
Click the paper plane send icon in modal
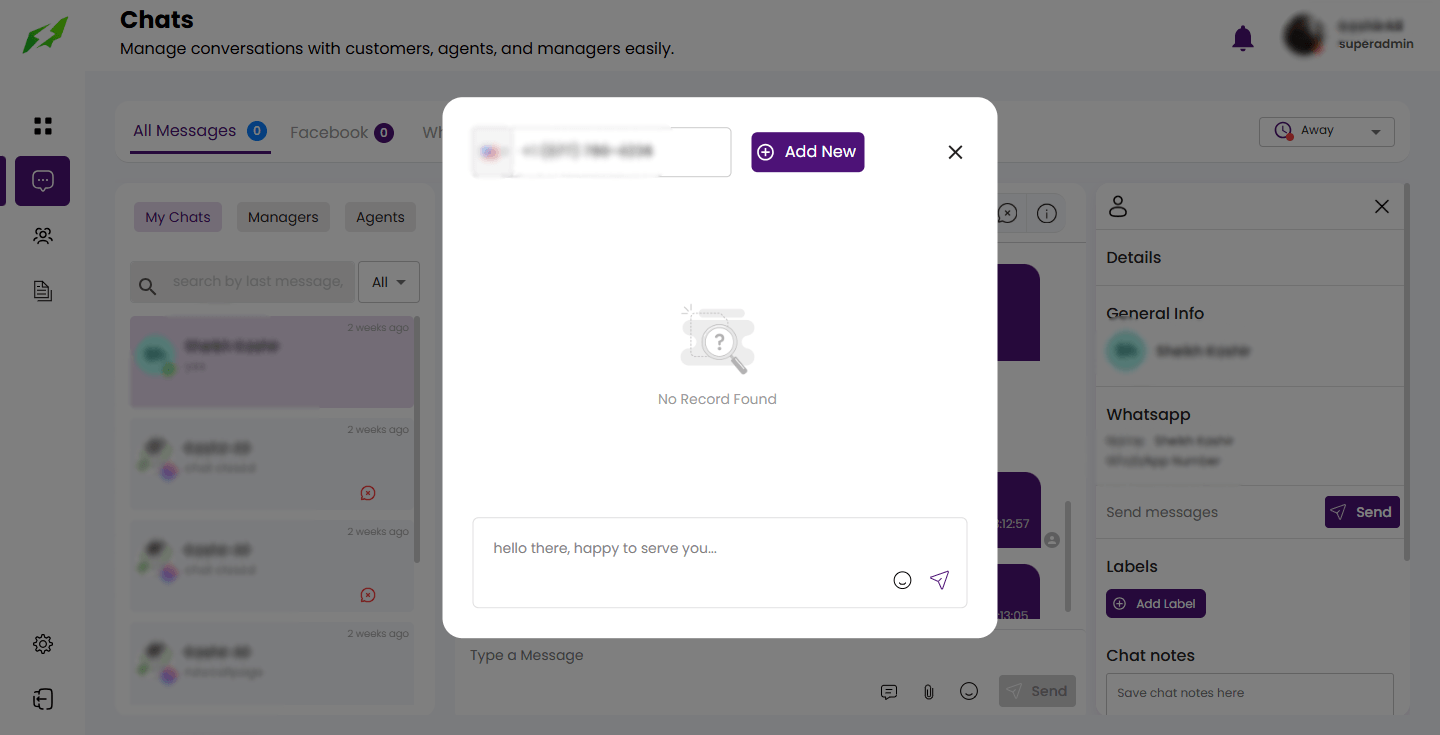[939, 580]
